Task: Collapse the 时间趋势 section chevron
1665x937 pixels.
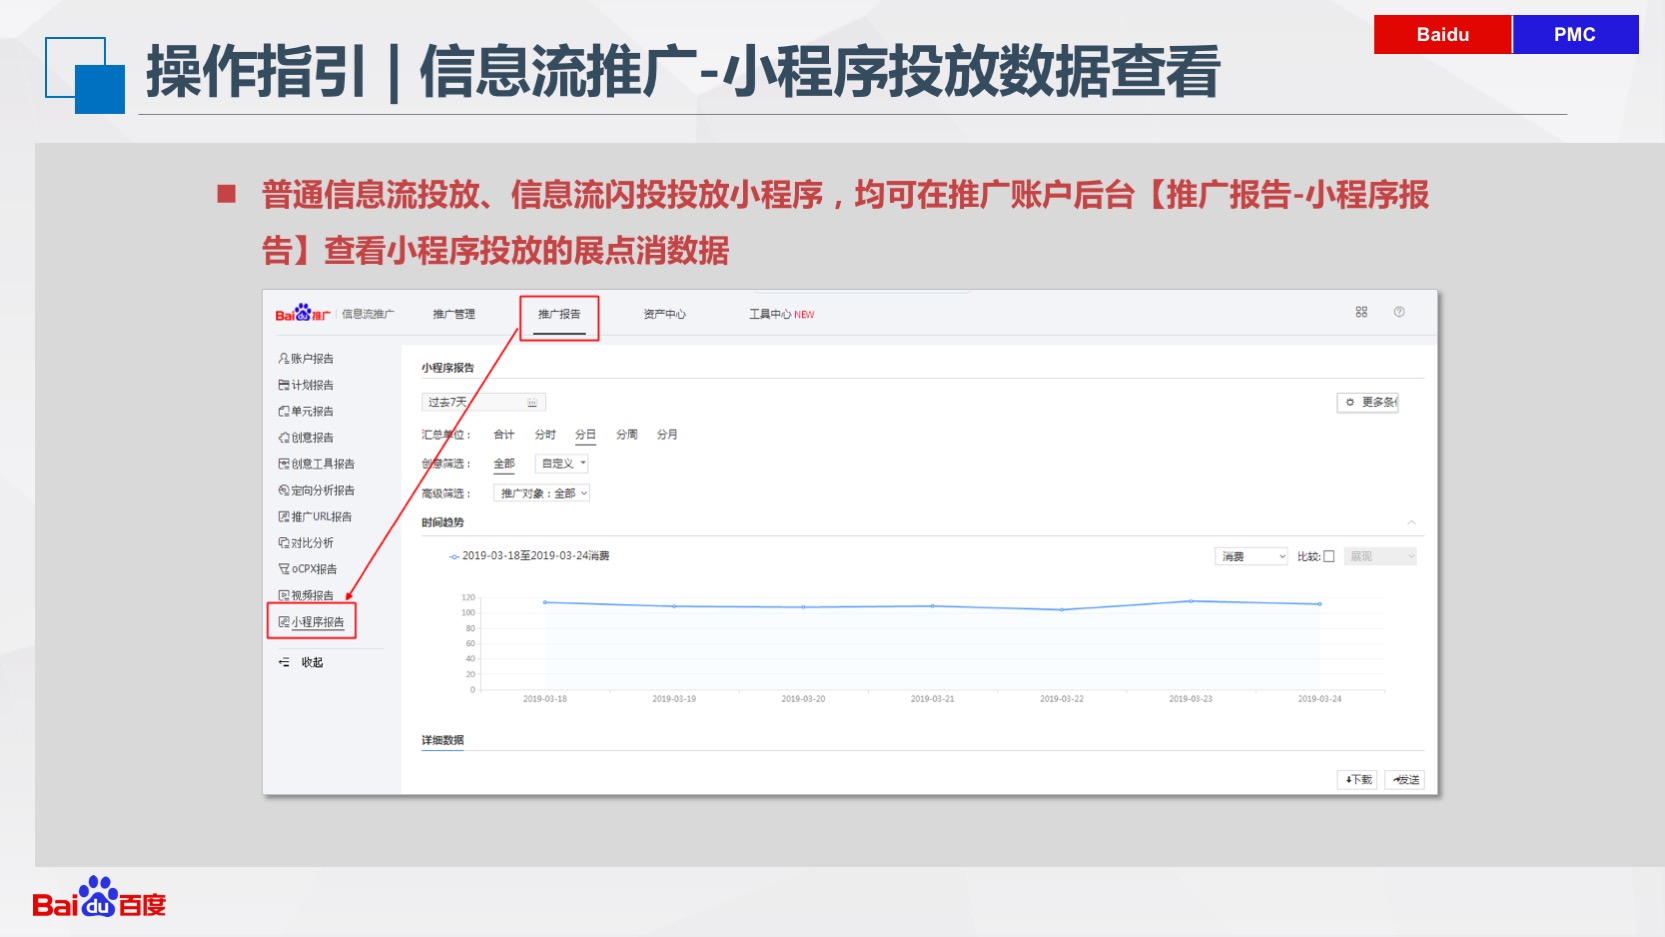Action: coord(1411,522)
